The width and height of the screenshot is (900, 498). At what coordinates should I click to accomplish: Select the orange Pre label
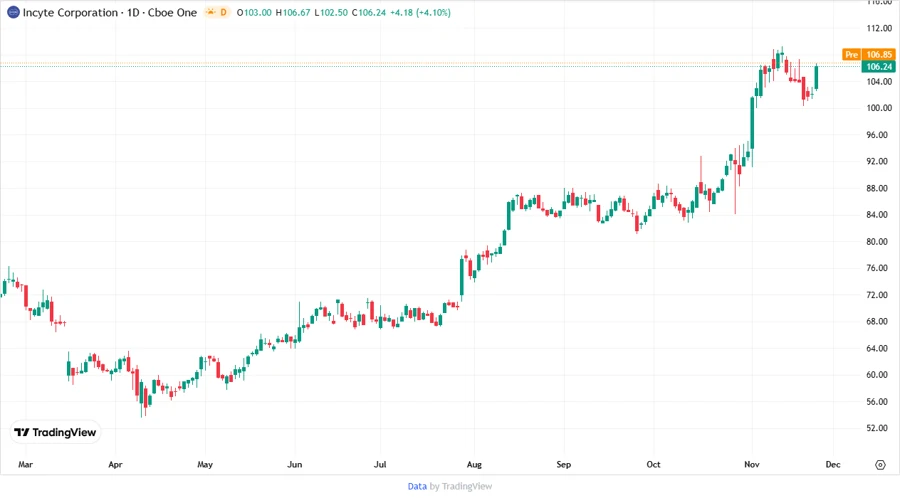click(x=851, y=55)
